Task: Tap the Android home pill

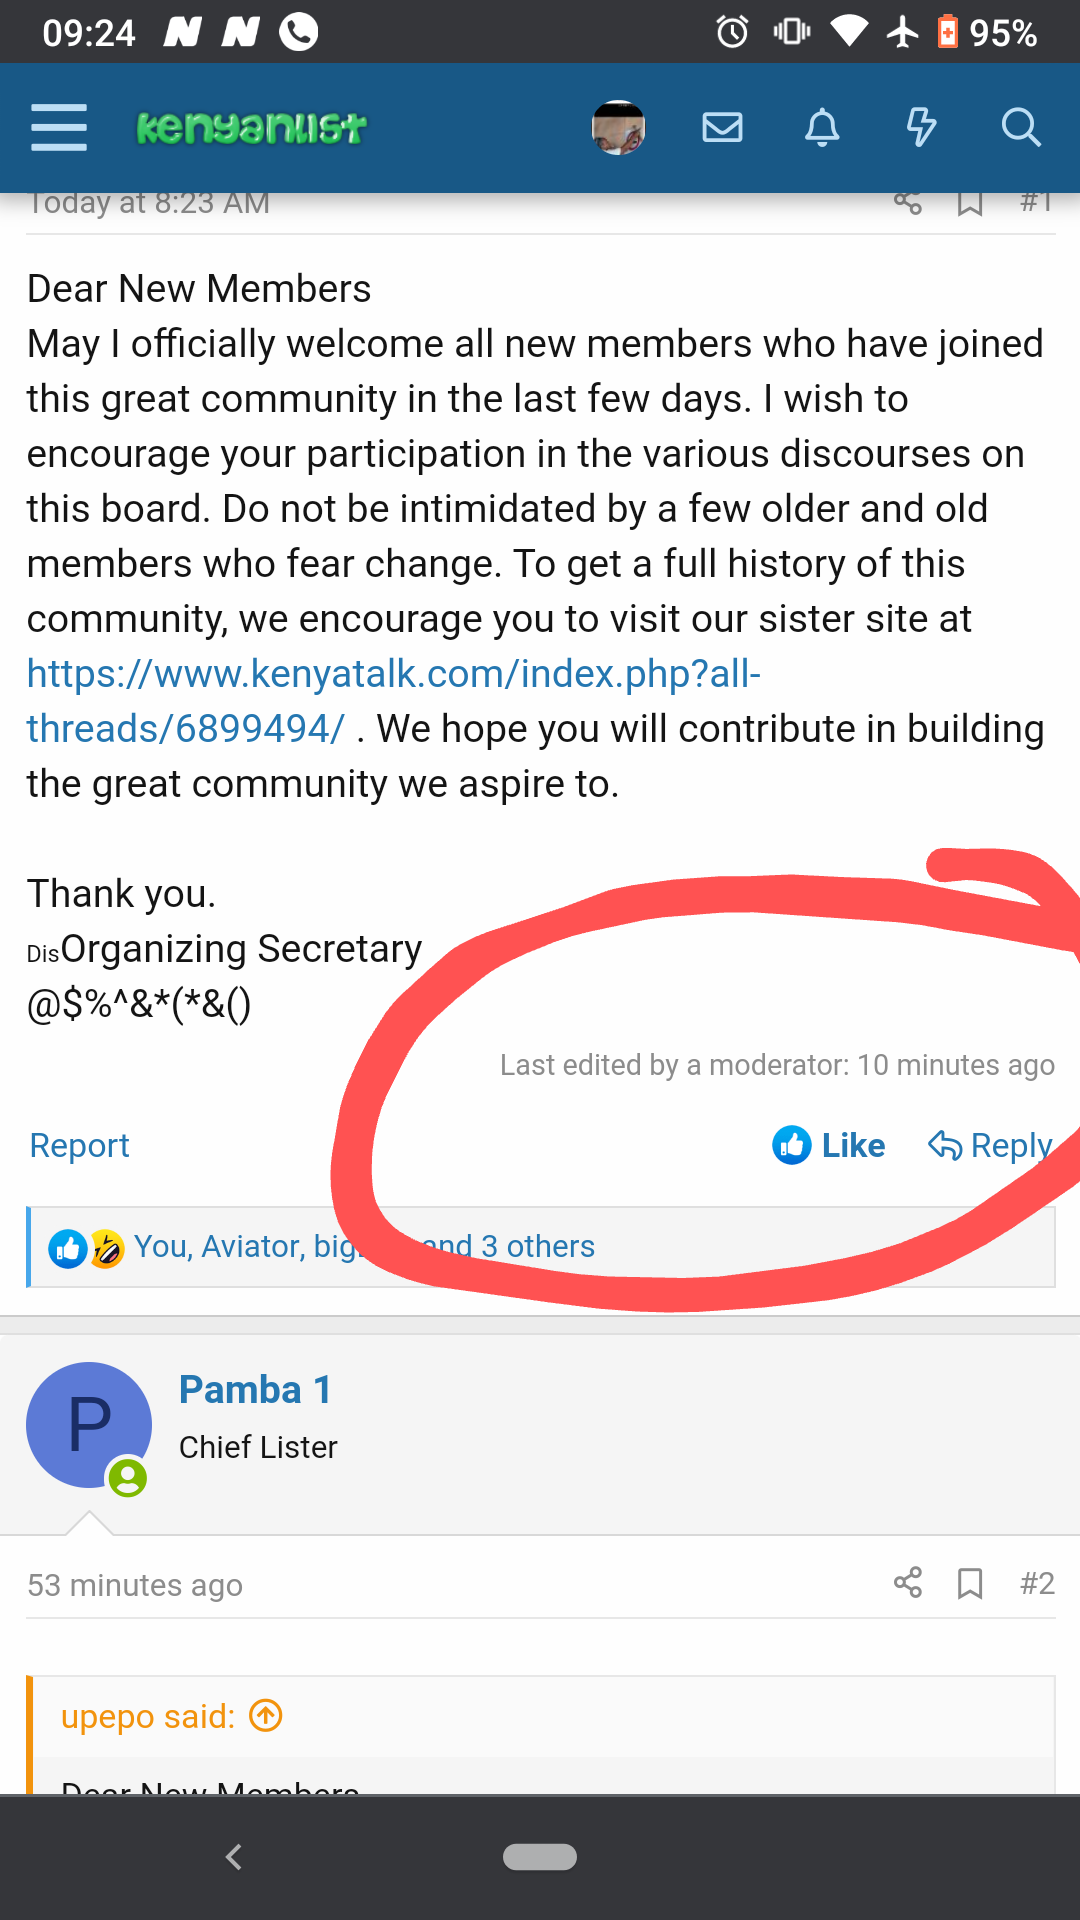Action: 540,1857
